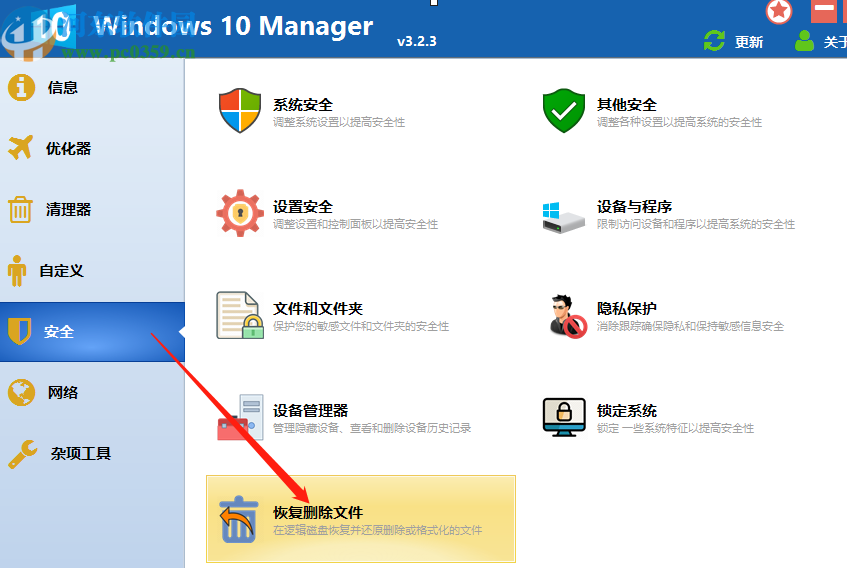The width and height of the screenshot is (847, 568).
Task: Switch to the 清理器 sidebar tab
Action: (92, 209)
